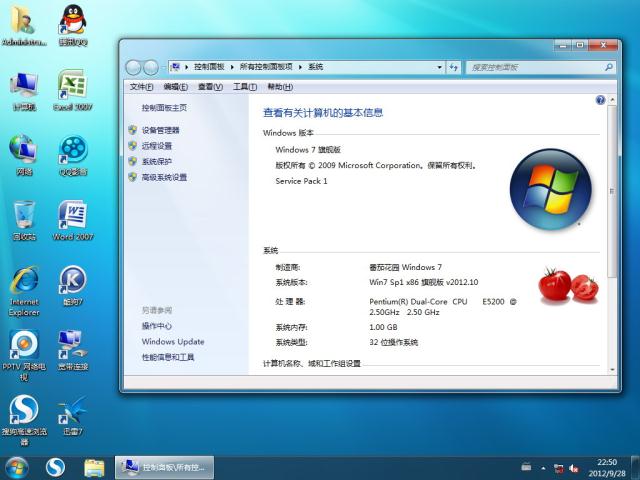Go to 控制面板主页 link

[164, 108]
